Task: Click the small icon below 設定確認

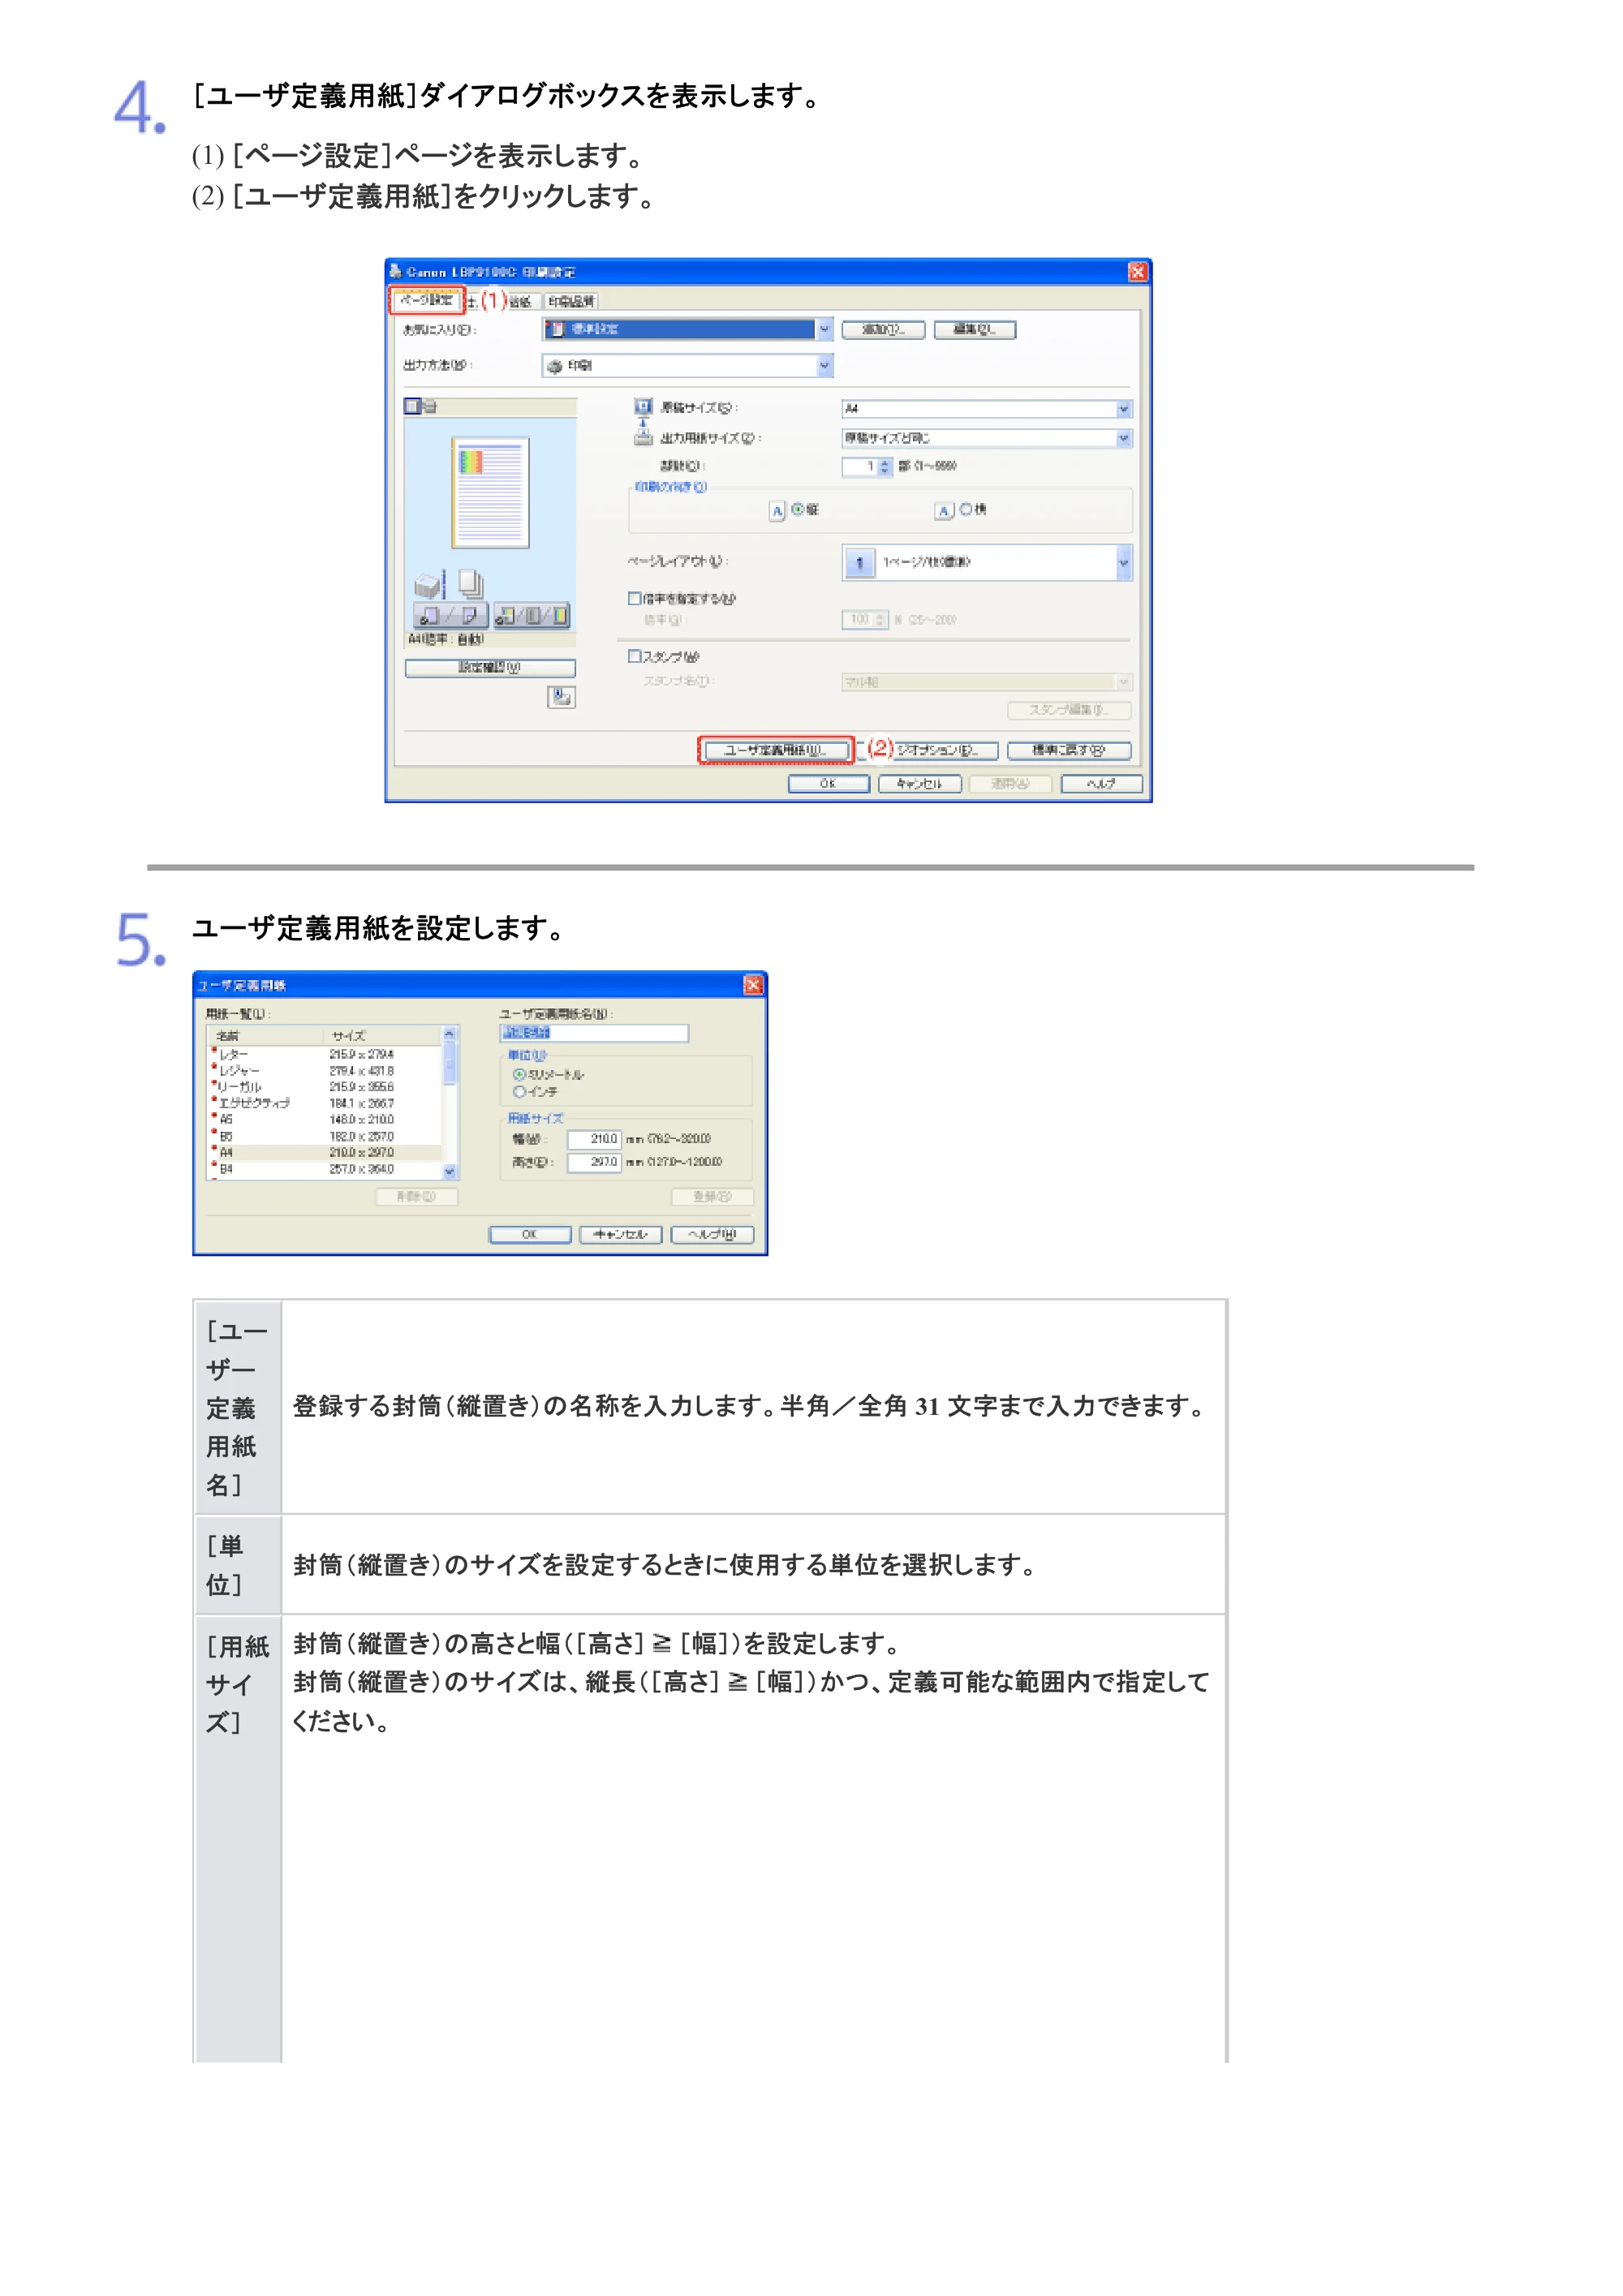Action: coord(561,697)
